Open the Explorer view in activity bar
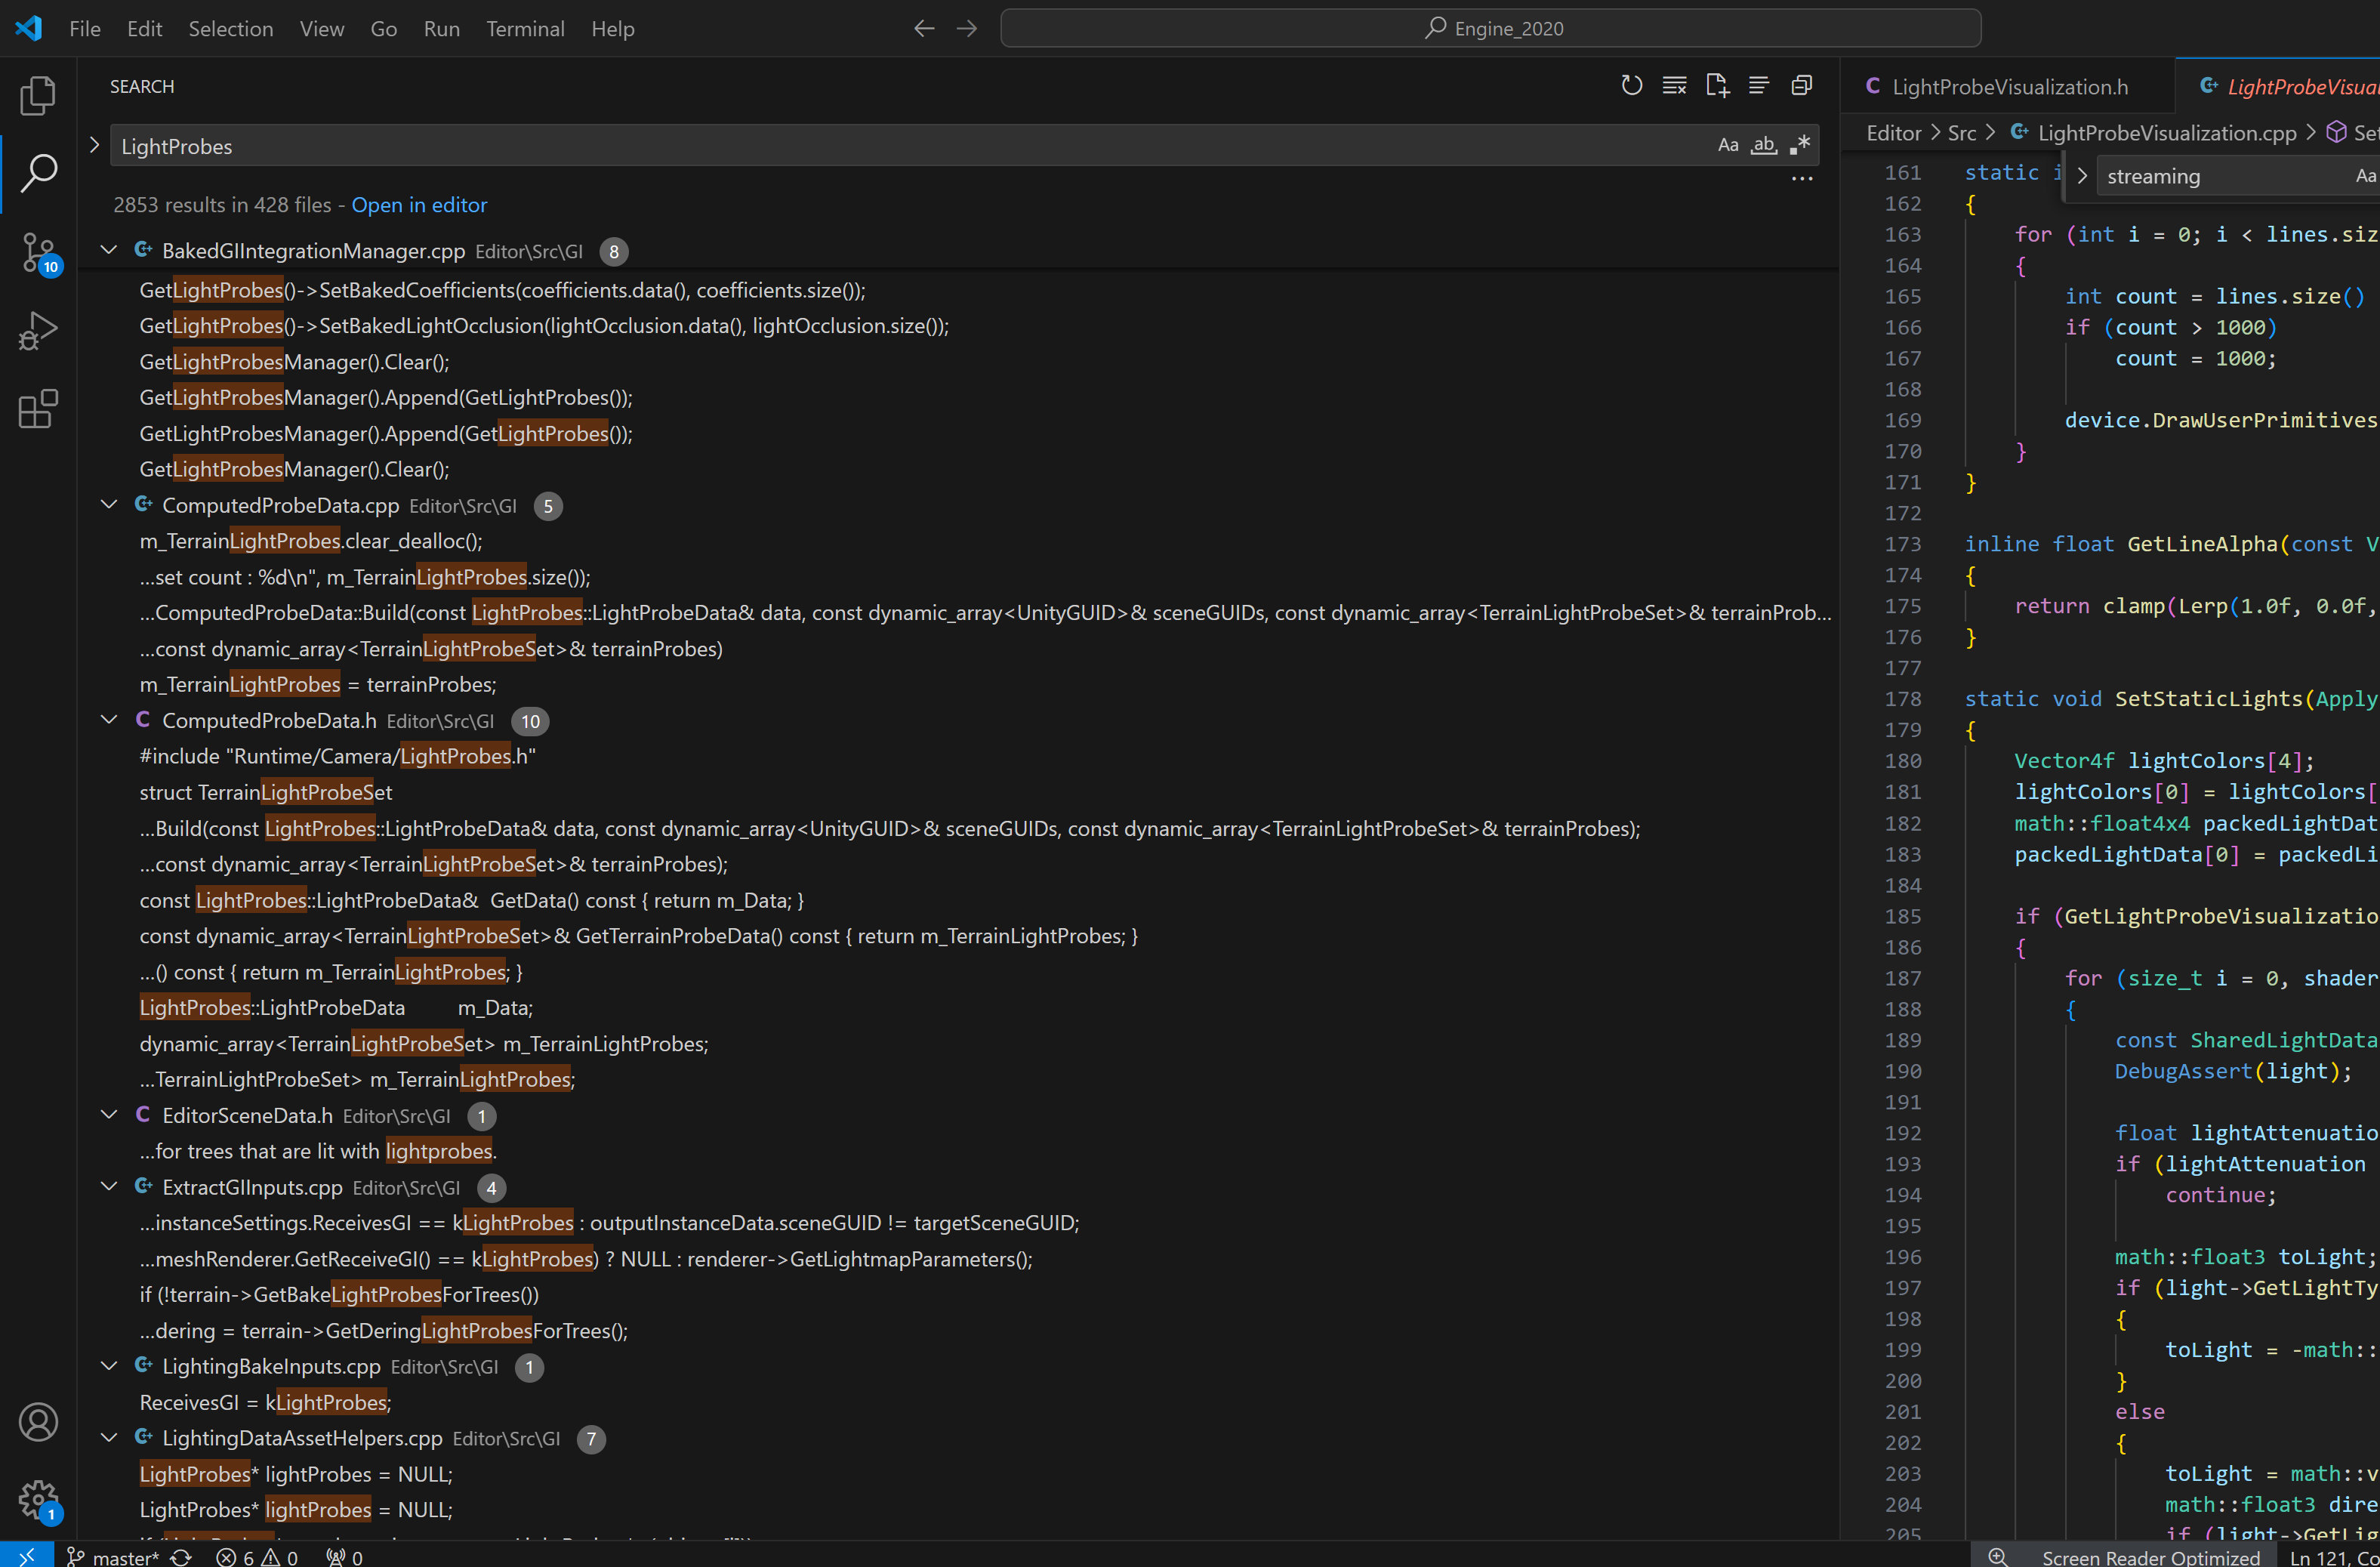Viewport: 2380px width, 1567px height. [x=38, y=96]
